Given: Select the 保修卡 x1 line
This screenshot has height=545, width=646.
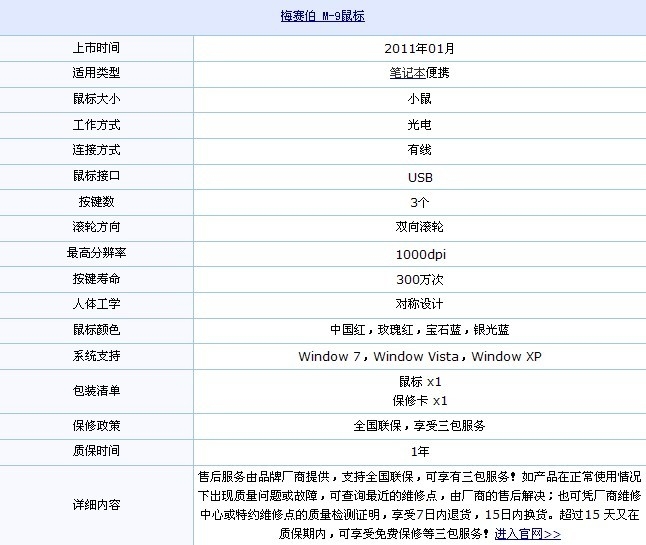Looking at the screenshot, I should [420, 400].
